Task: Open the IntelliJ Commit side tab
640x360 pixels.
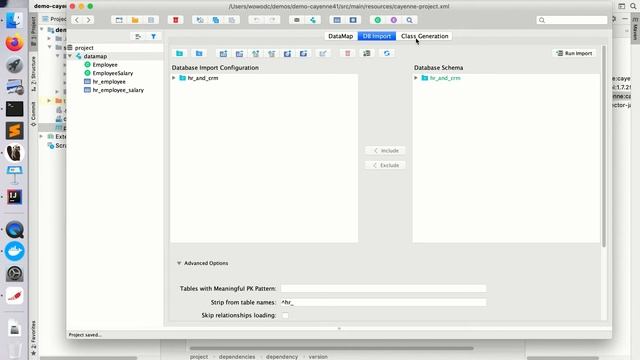Action: click(33, 113)
